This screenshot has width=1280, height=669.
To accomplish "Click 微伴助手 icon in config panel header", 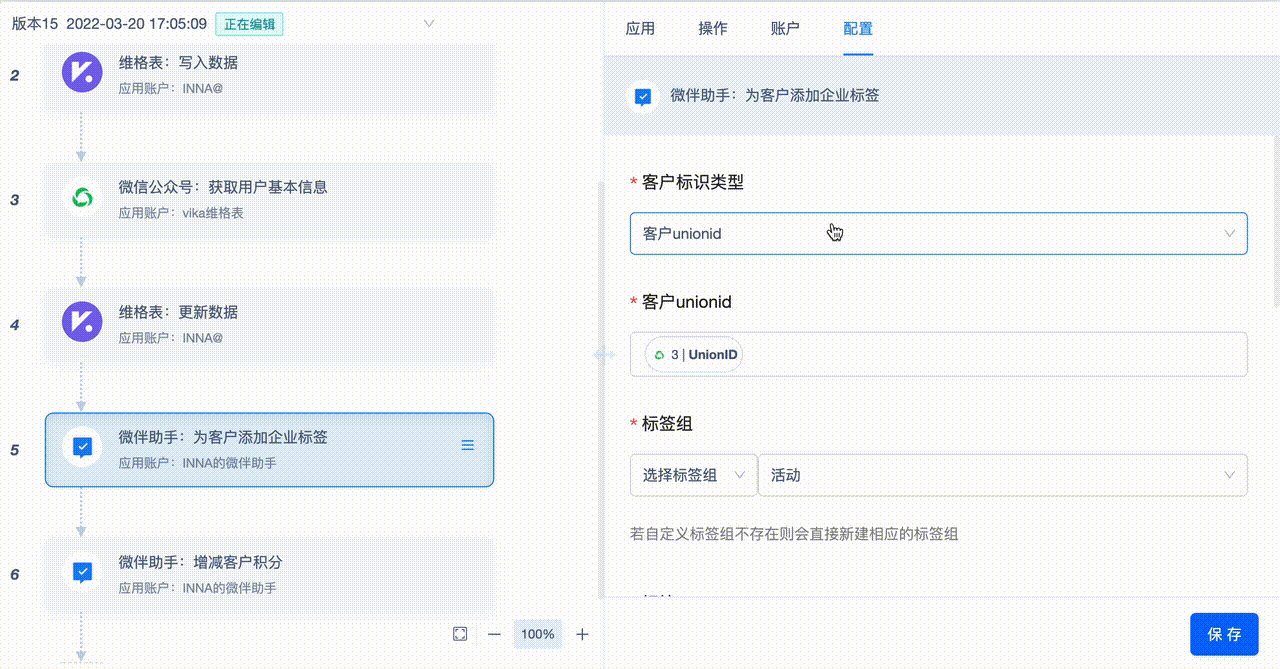I will [x=642, y=96].
